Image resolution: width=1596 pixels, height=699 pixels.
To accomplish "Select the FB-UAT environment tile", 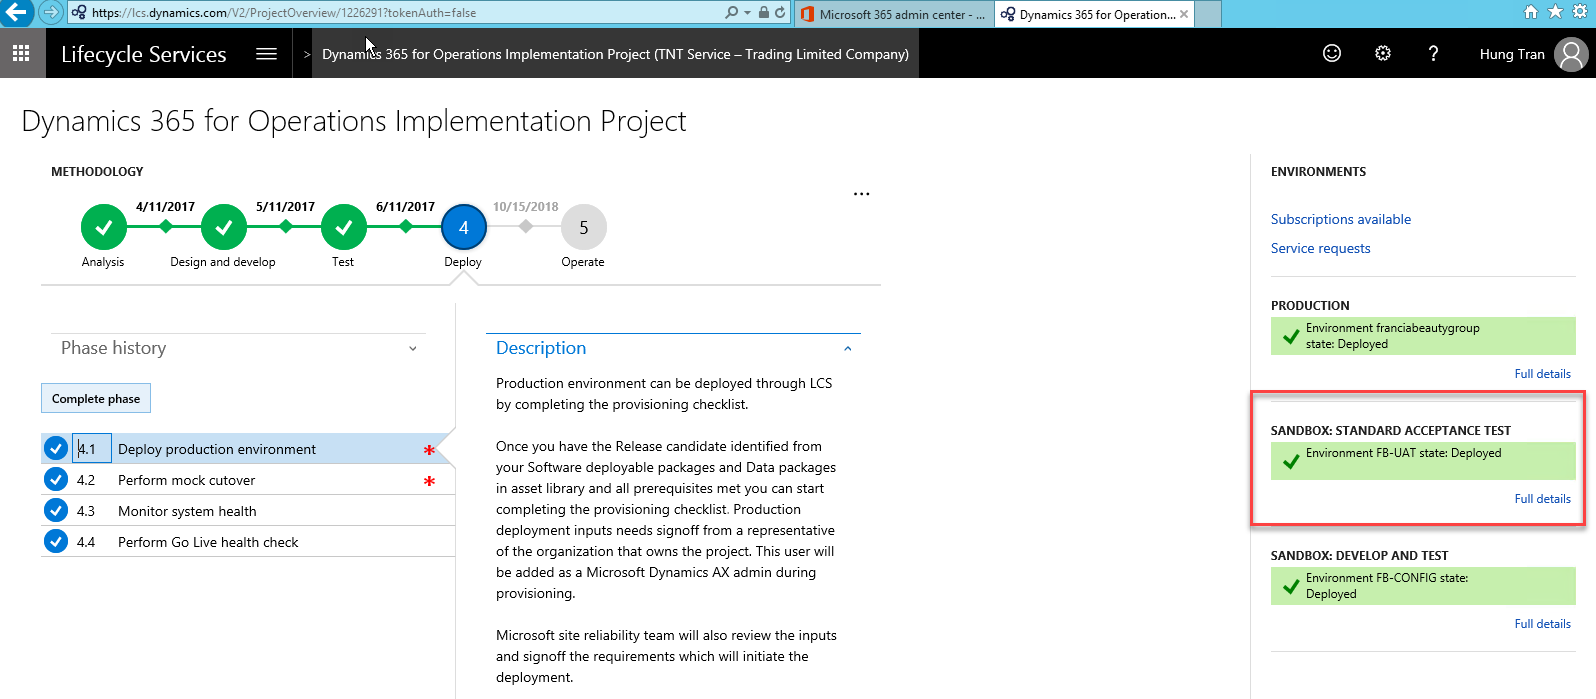I will tap(1423, 461).
